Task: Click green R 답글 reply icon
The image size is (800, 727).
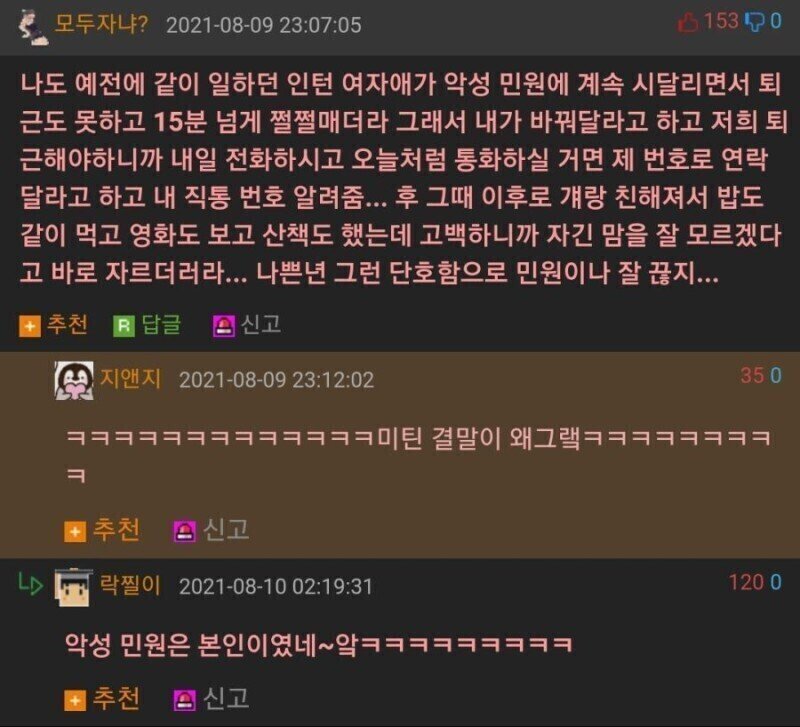Action: pyautogui.click(x=123, y=326)
